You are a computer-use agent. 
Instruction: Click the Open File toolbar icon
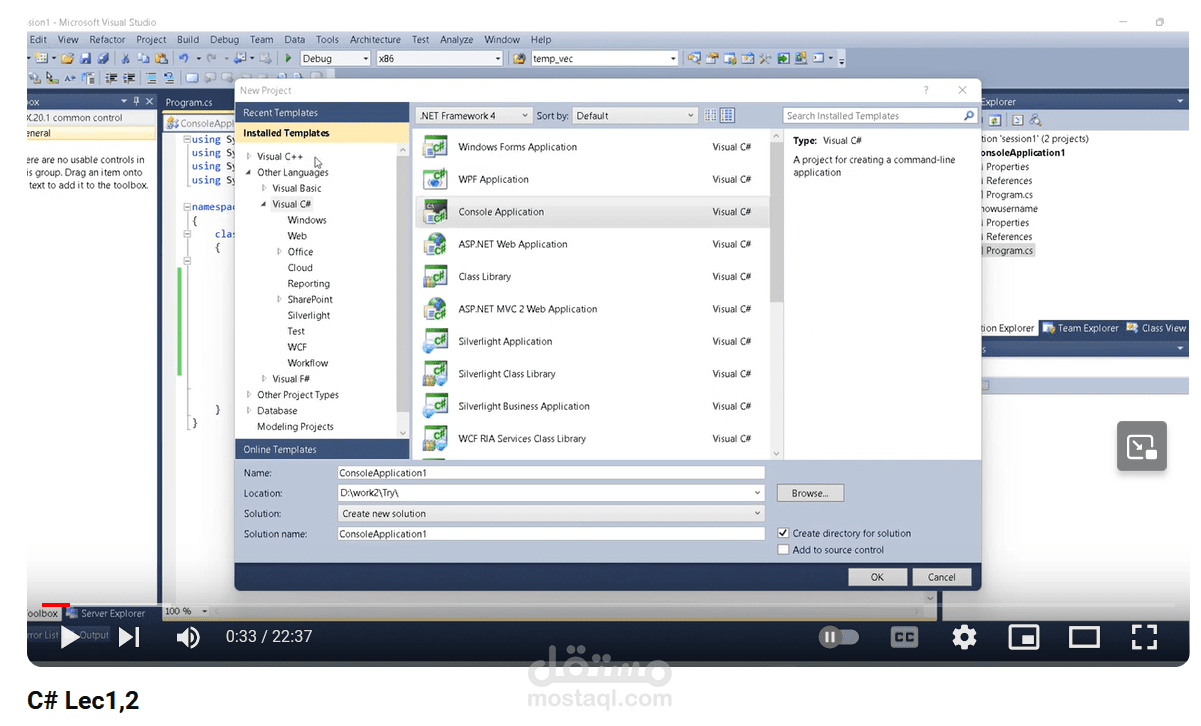tap(67, 58)
